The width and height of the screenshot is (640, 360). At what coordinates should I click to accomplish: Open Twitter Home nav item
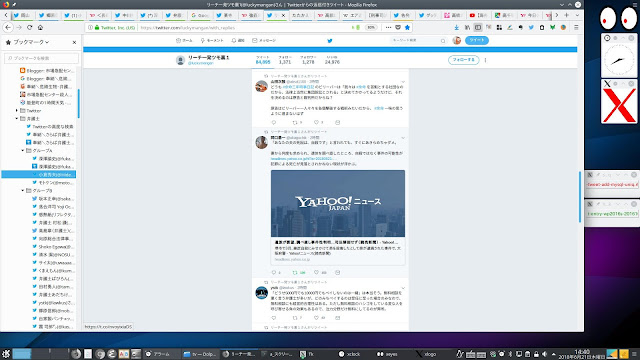(x=184, y=40)
